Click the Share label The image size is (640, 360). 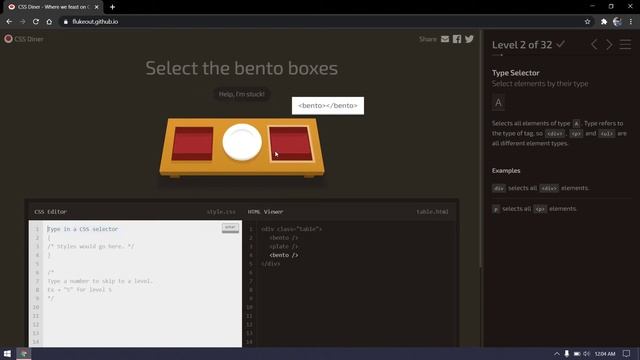point(428,39)
